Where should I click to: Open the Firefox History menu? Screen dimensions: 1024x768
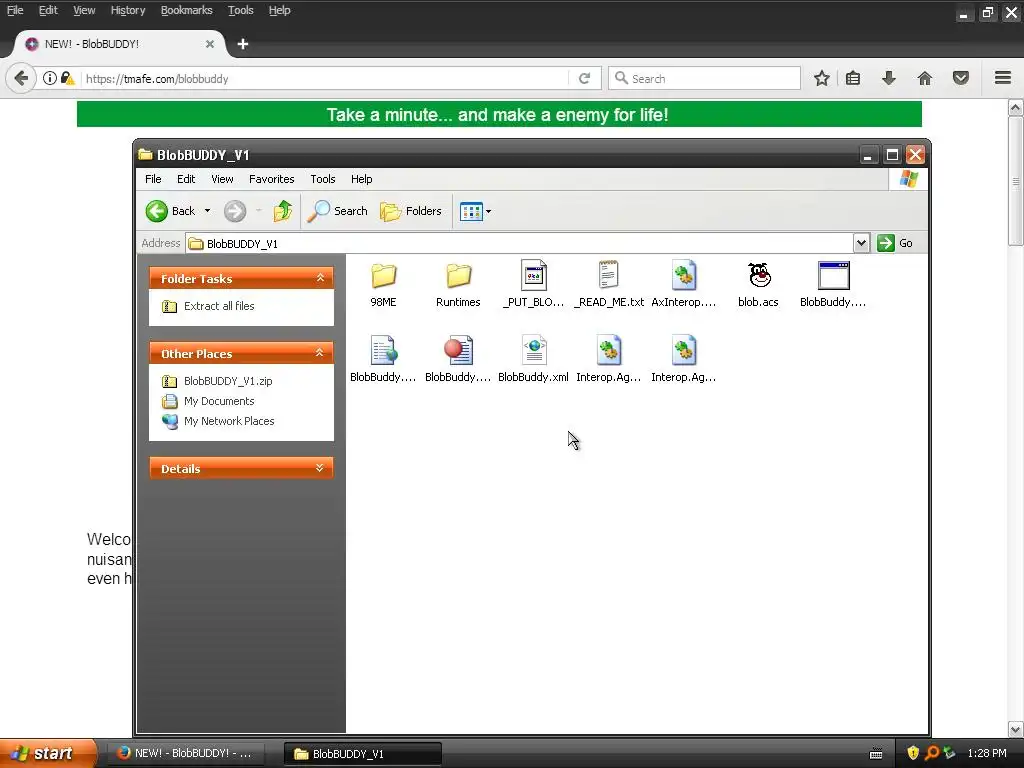coord(128,10)
